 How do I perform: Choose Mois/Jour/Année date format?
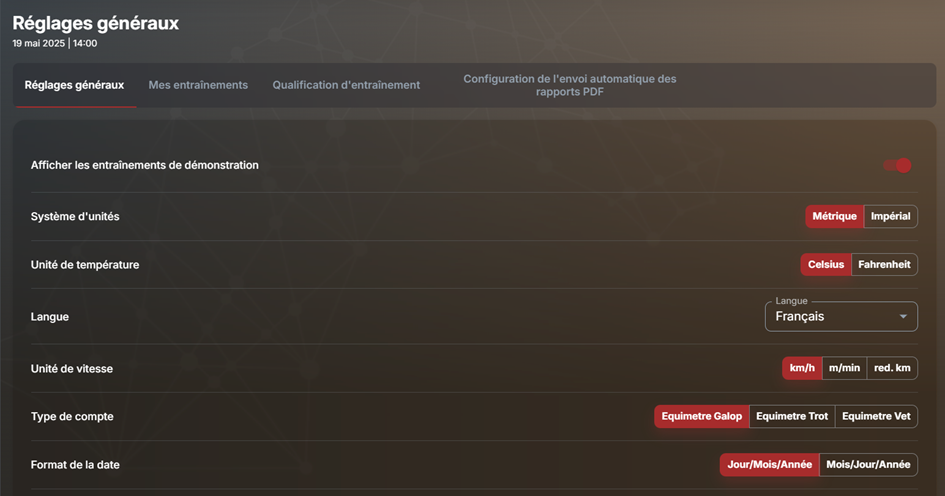point(868,465)
